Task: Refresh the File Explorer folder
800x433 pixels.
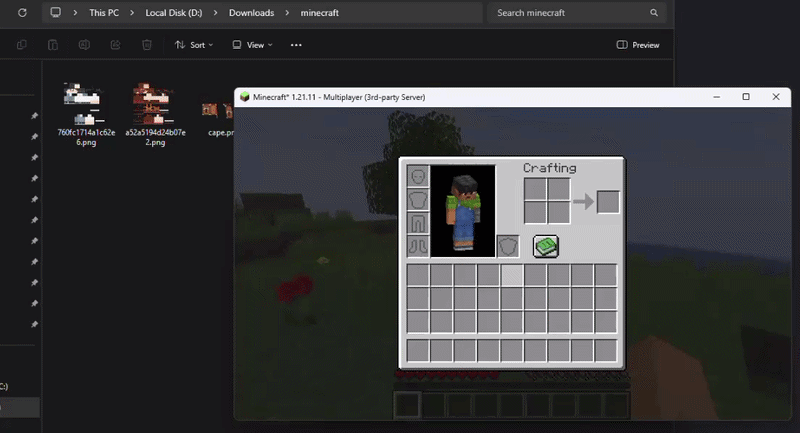Action: point(22,13)
